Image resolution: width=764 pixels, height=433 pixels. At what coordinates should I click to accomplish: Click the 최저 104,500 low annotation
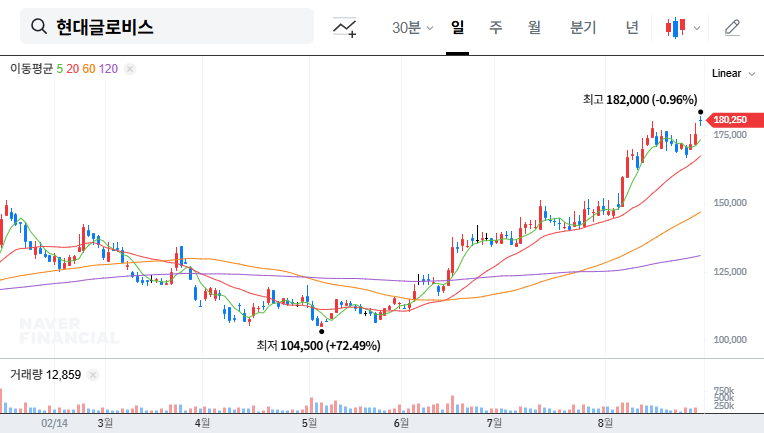[319, 346]
